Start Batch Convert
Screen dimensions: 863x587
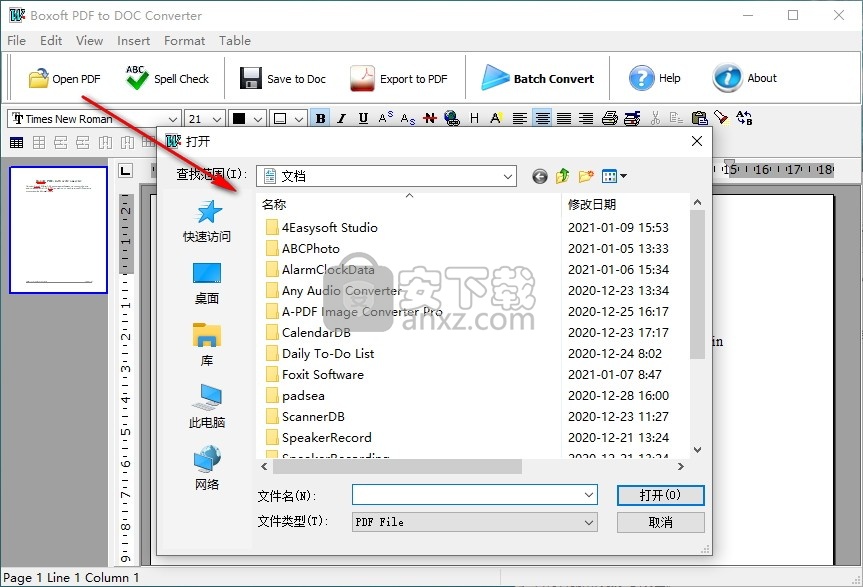click(538, 79)
